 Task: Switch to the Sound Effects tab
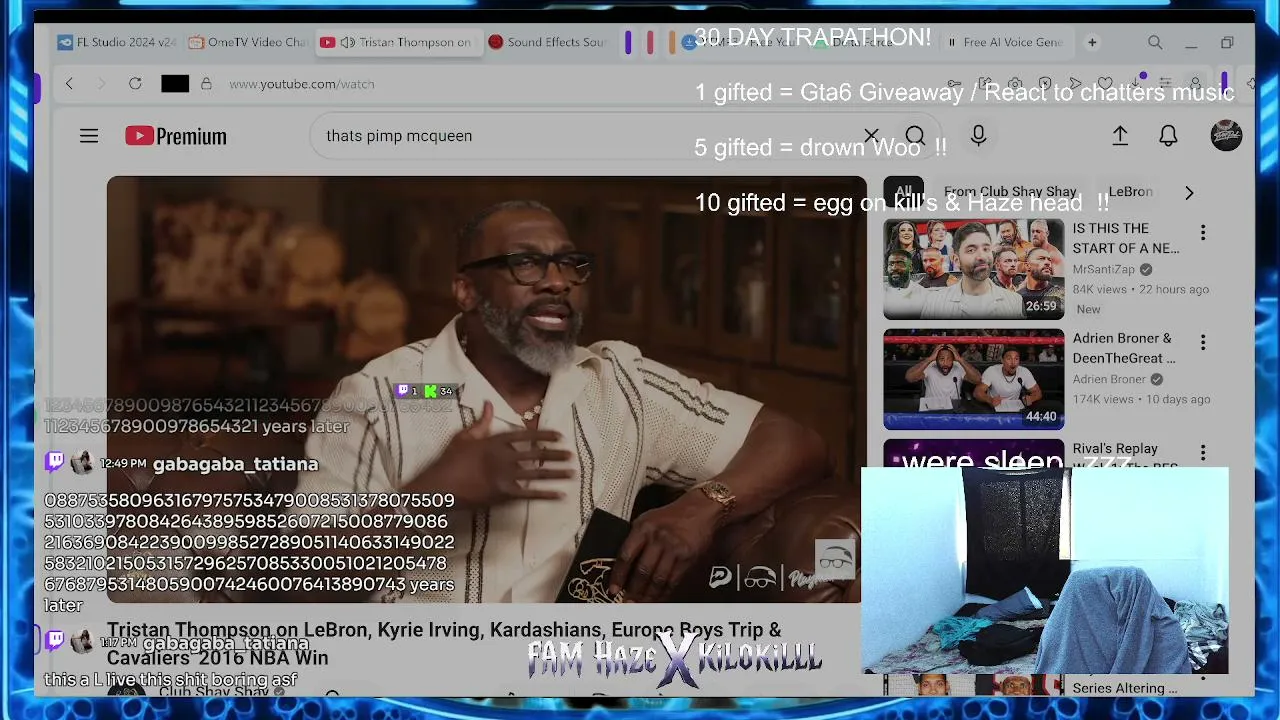tap(548, 43)
